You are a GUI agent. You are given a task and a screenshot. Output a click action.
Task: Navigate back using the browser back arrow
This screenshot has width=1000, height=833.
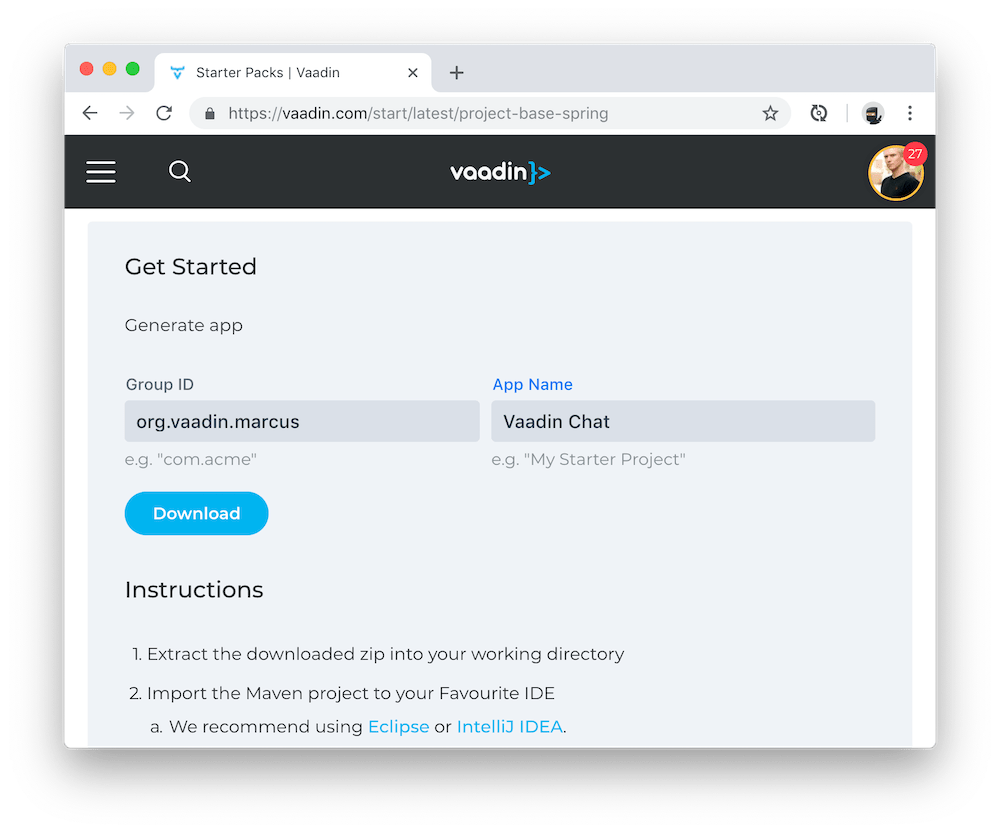(x=89, y=113)
